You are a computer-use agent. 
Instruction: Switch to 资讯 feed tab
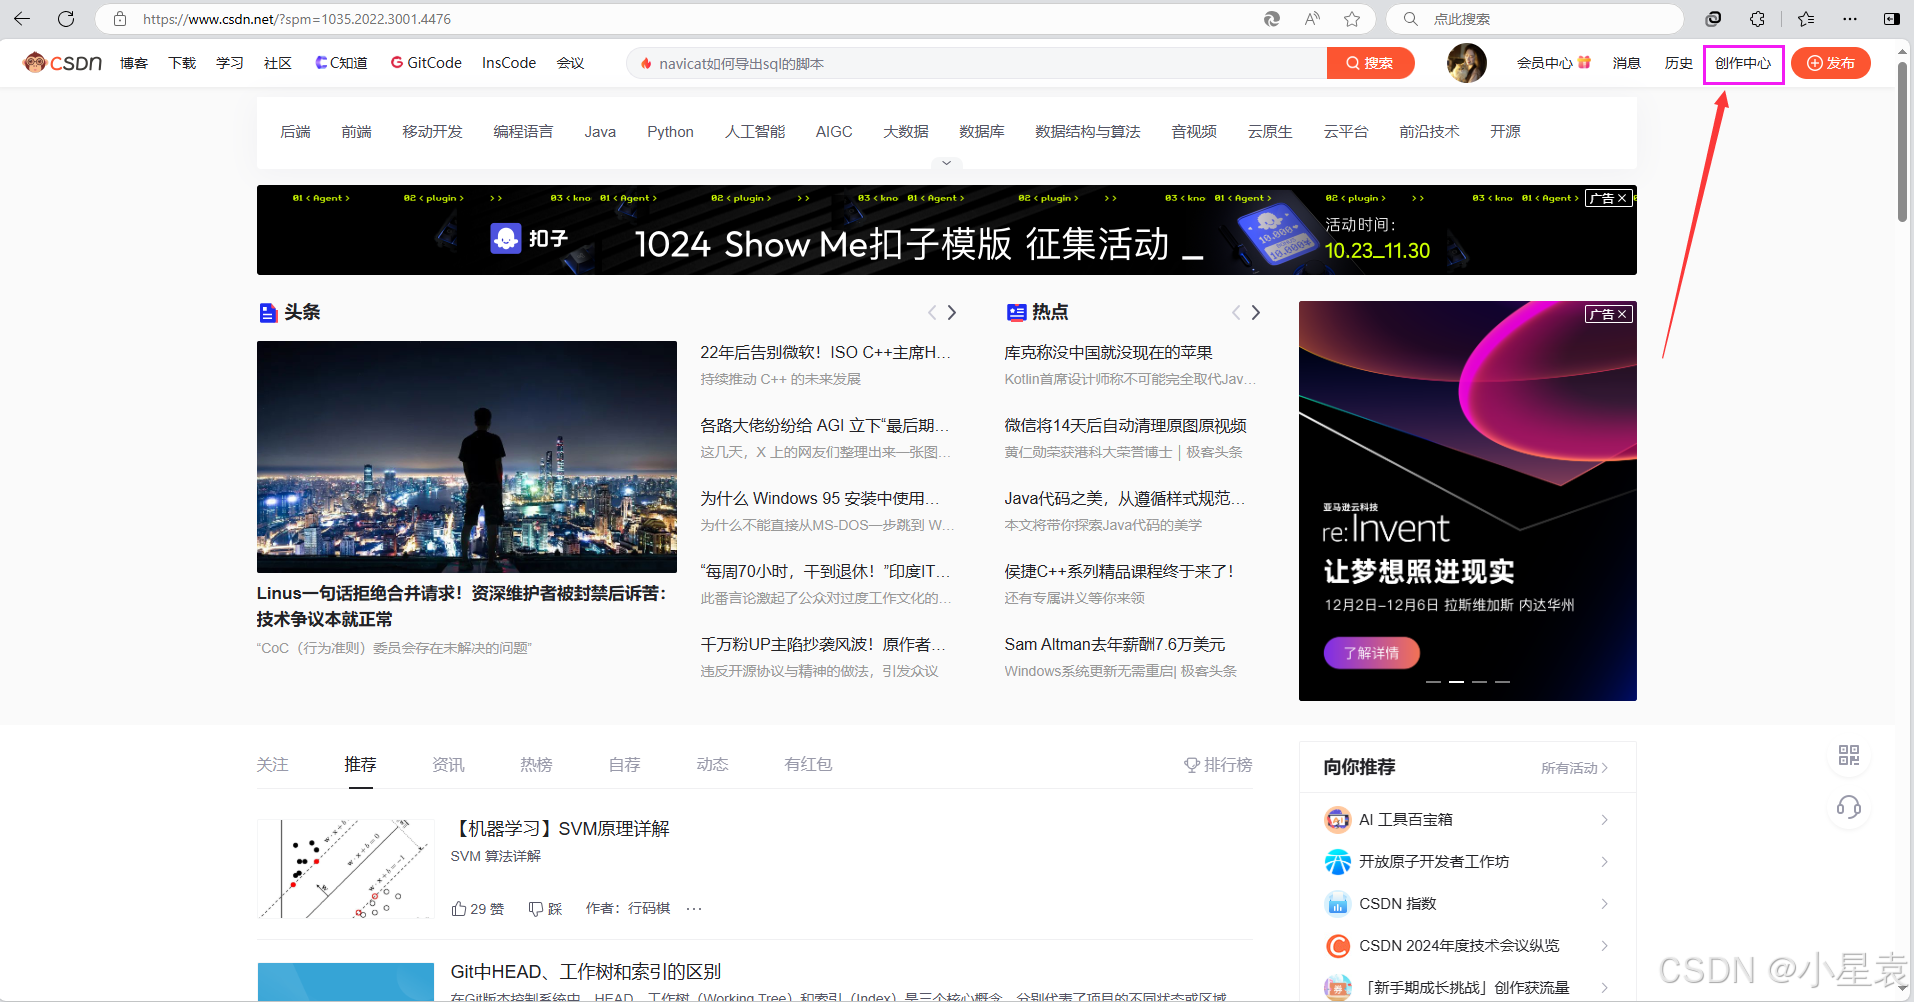point(448,764)
